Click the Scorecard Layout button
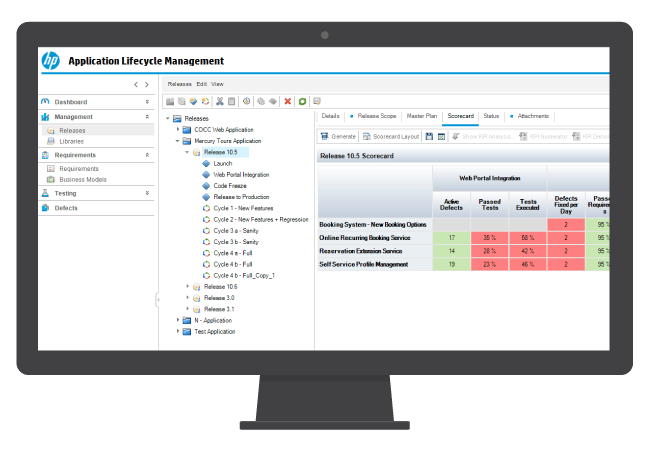Screen dimensions: 650x450 pyautogui.click(x=391, y=136)
